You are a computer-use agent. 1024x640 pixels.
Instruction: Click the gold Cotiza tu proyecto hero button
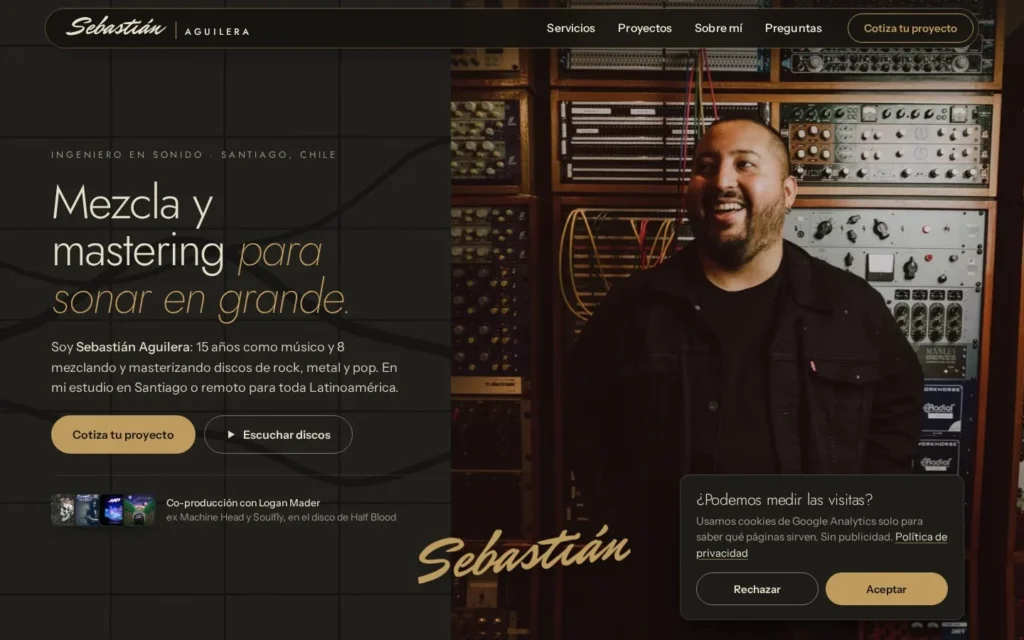tap(123, 434)
